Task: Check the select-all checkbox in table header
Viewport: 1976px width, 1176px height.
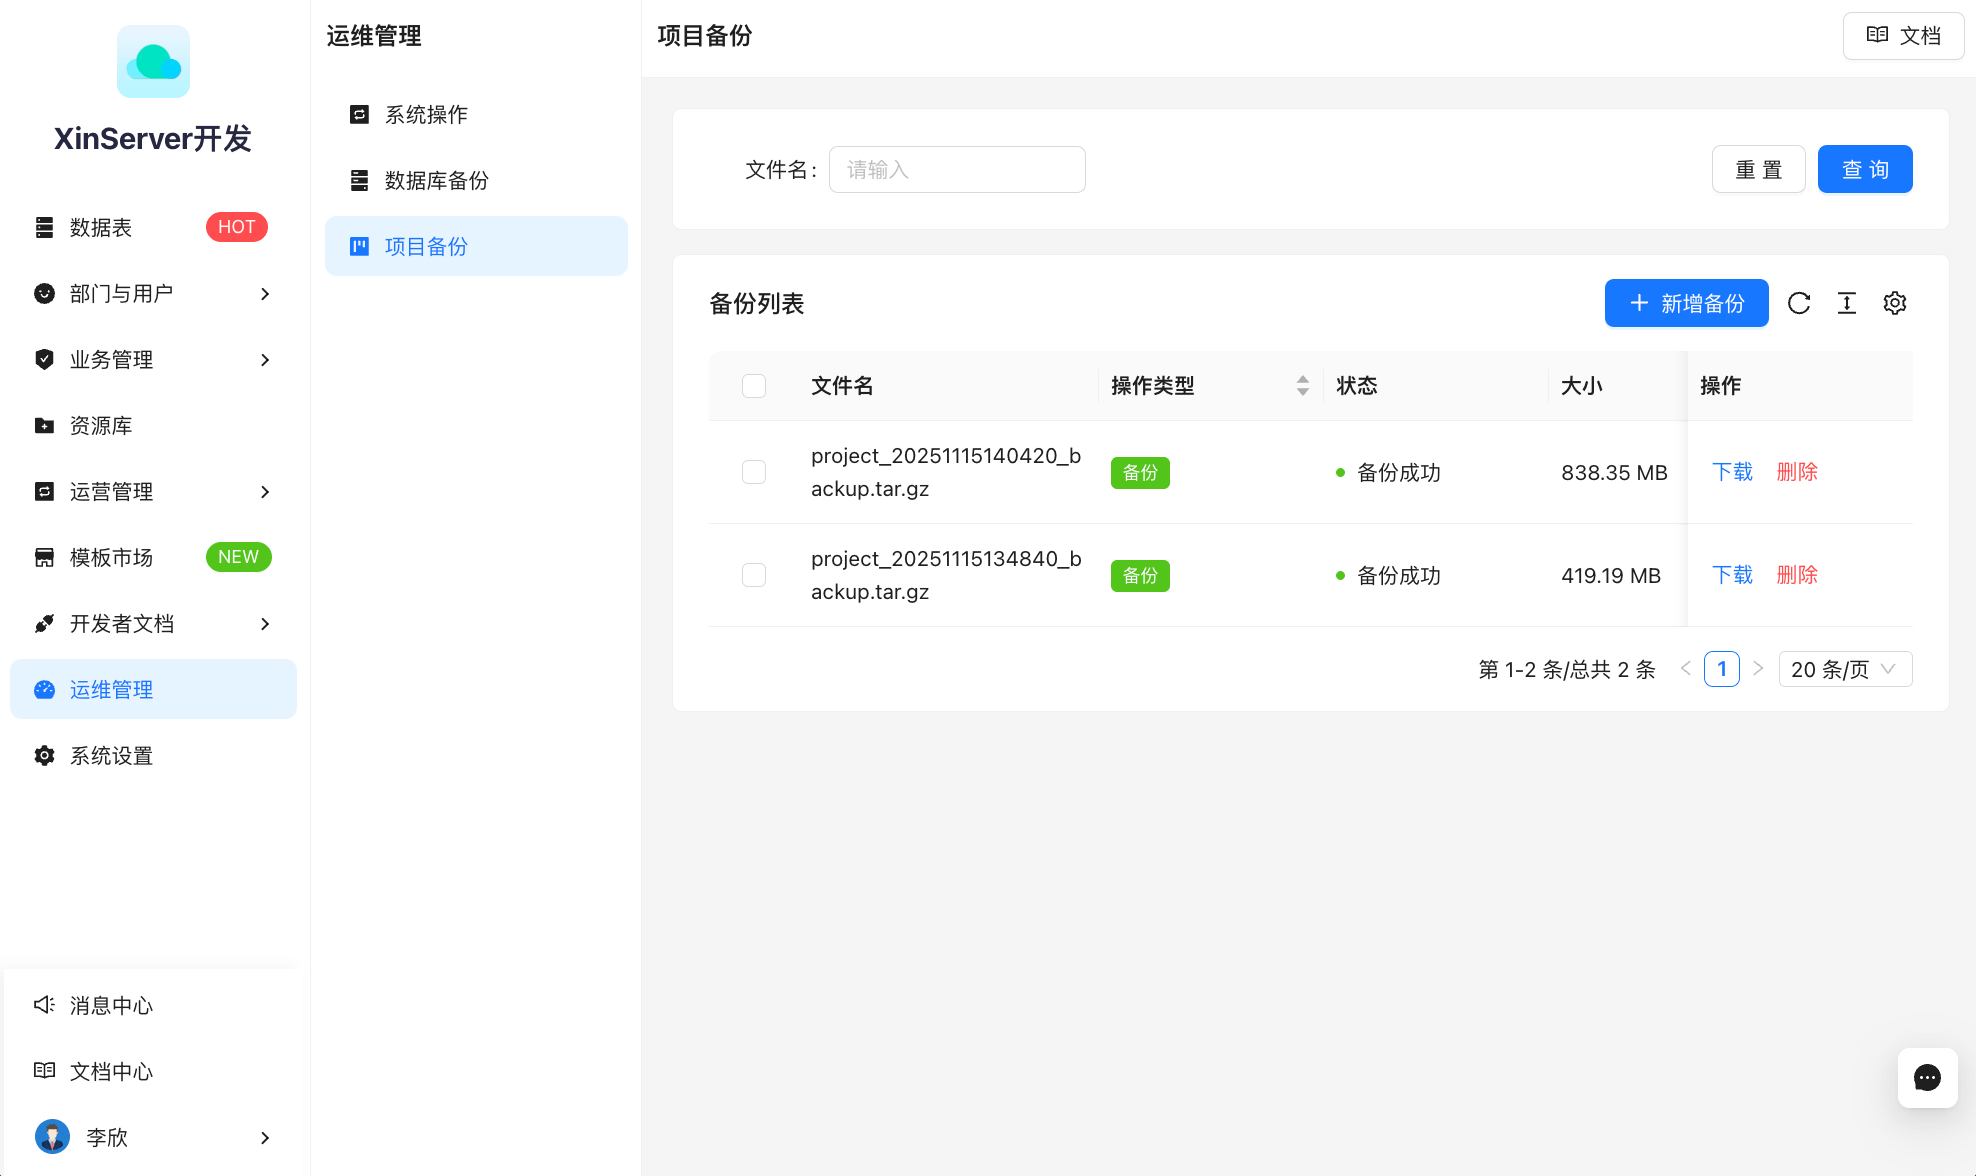Action: point(754,385)
